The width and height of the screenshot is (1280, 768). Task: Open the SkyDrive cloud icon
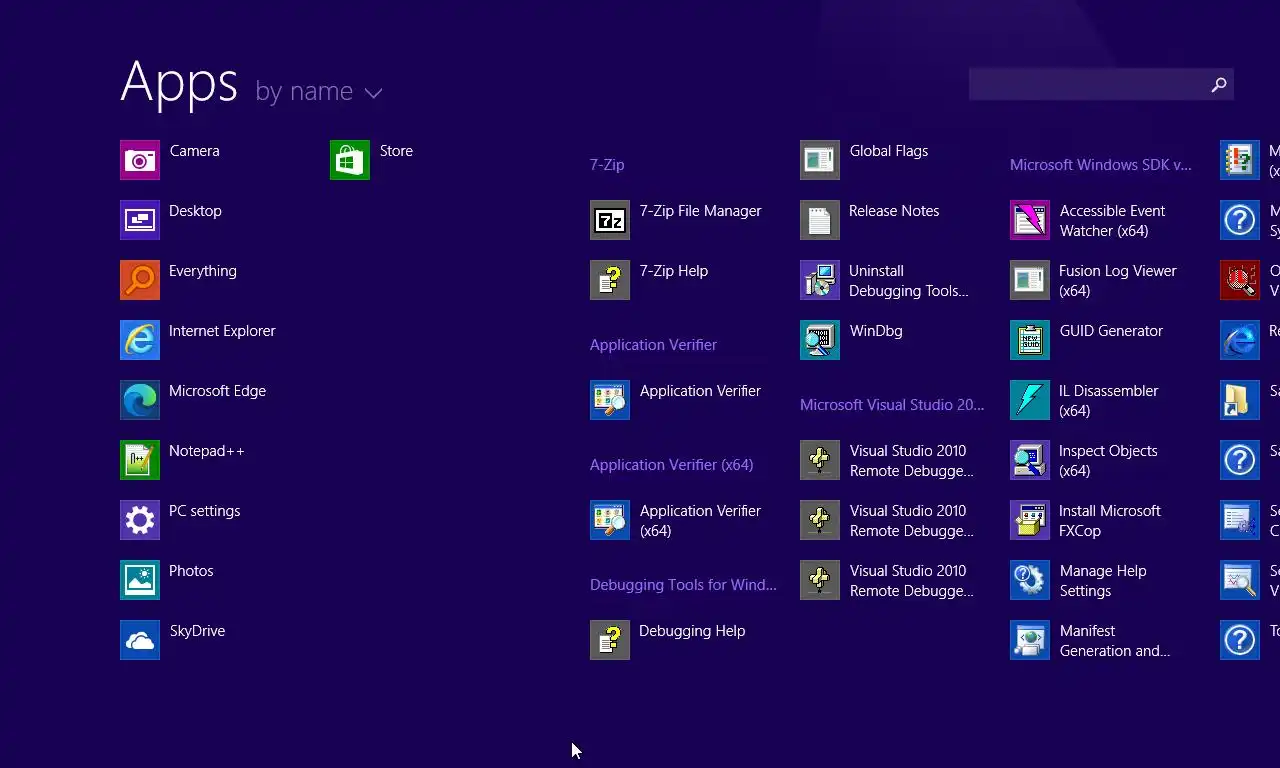coord(140,640)
